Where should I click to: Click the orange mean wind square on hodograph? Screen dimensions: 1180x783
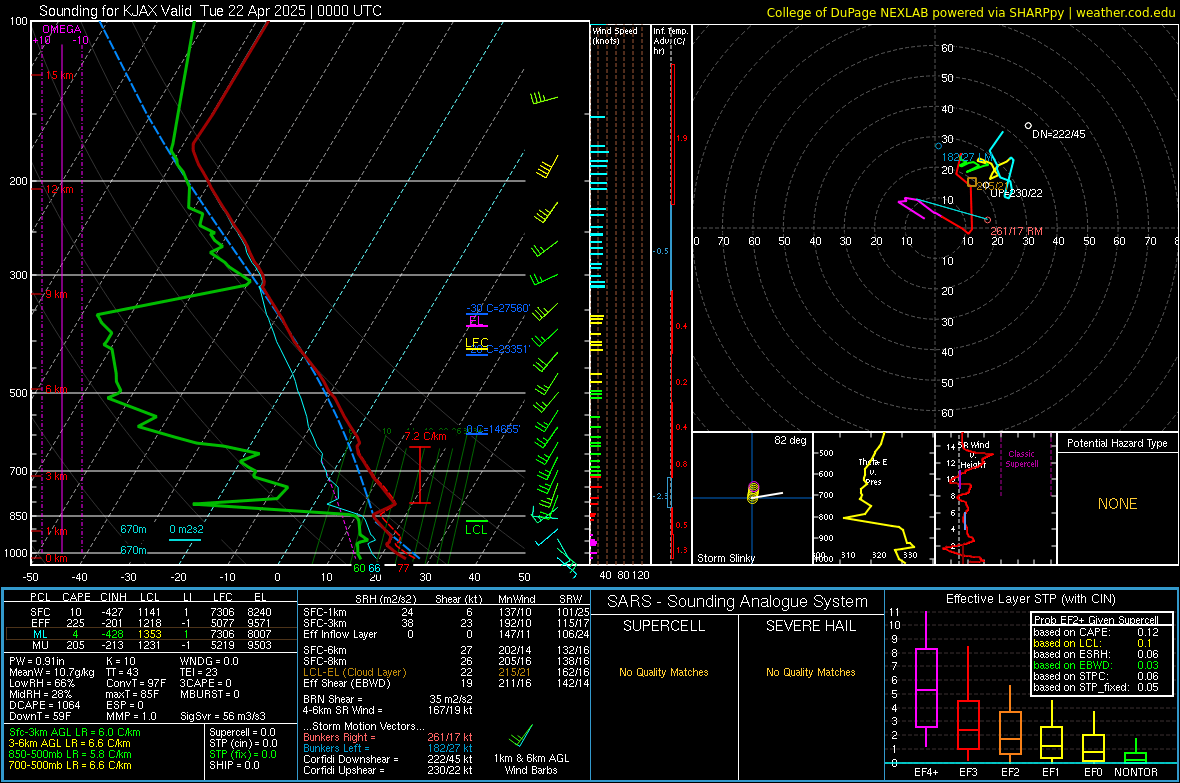972,182
